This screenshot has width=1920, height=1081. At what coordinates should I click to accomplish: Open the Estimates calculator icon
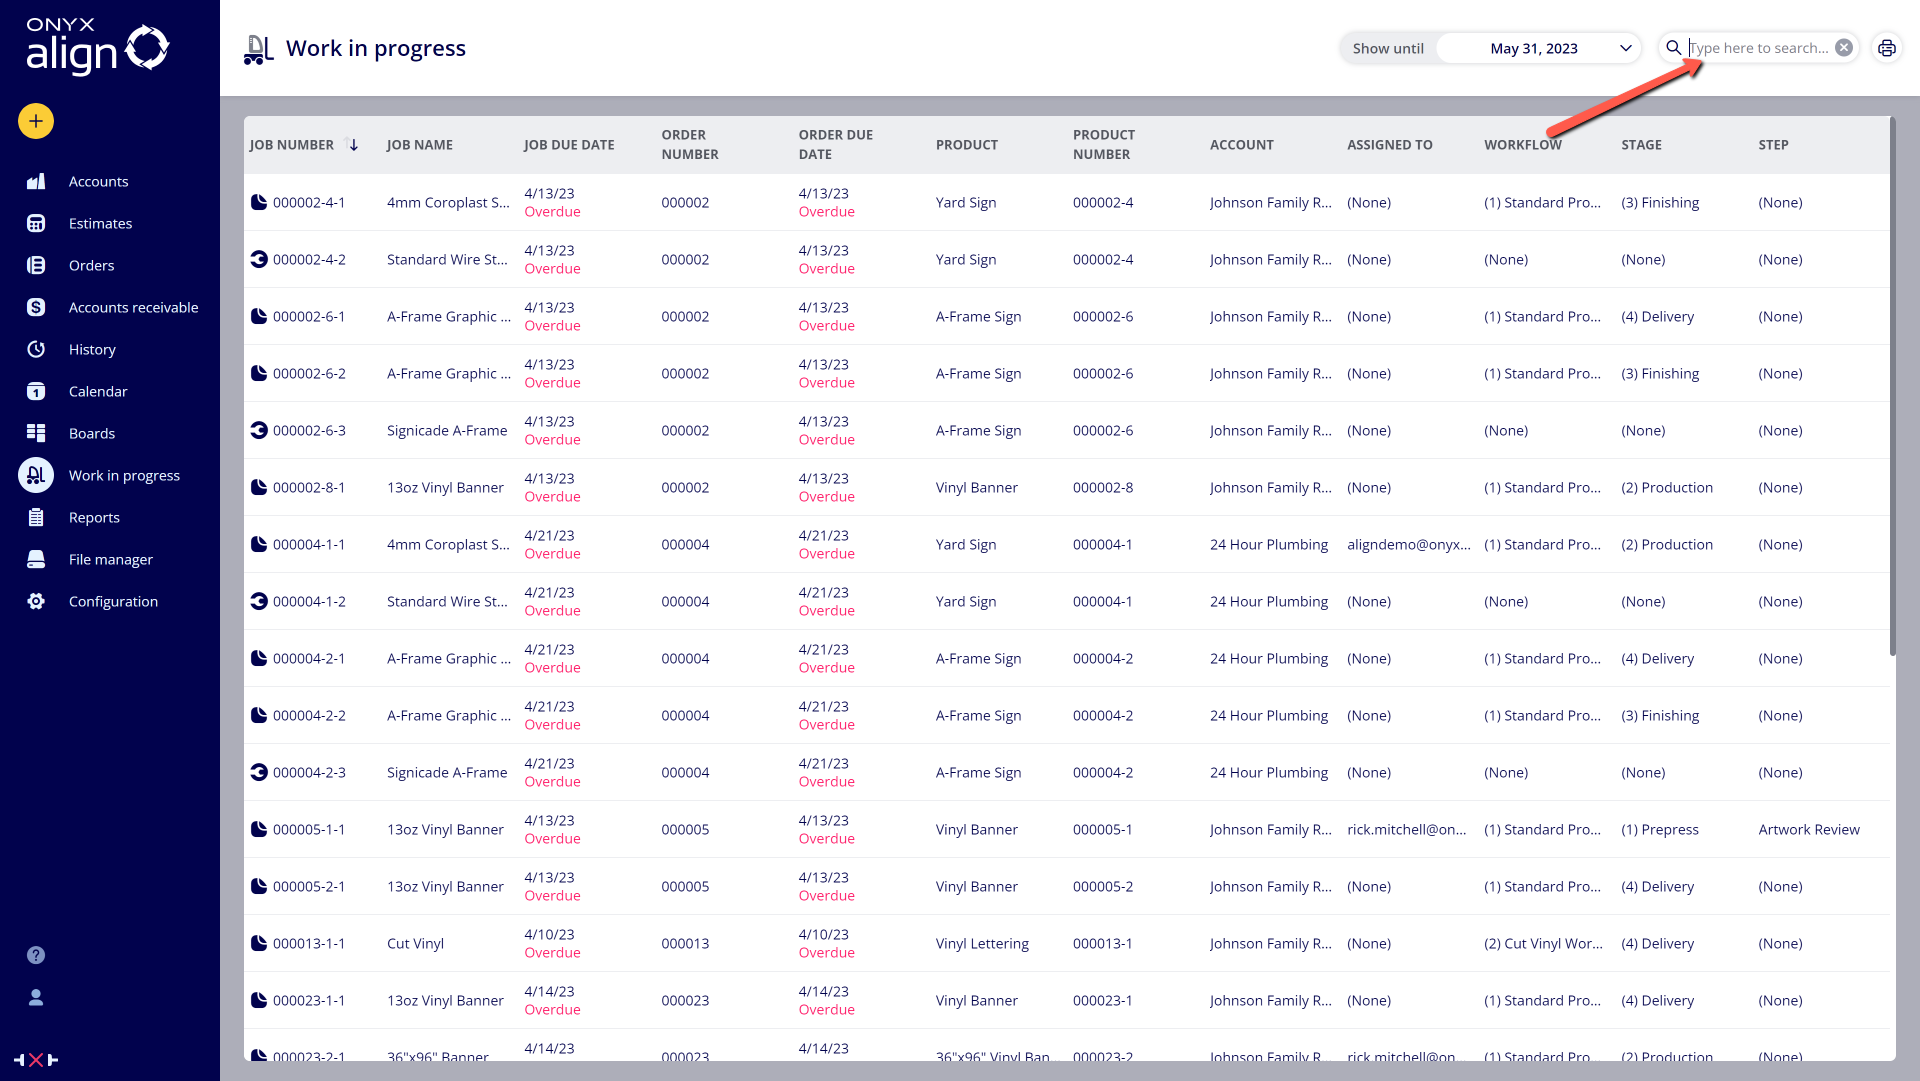tap(36, 224)
